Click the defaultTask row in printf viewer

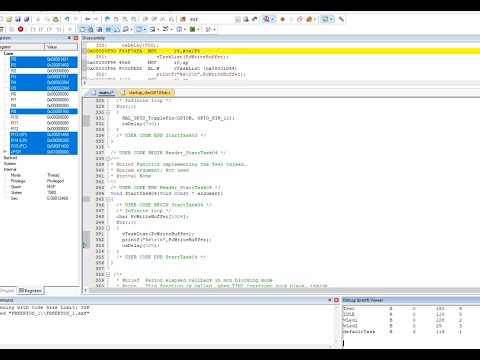pos(402,332)
